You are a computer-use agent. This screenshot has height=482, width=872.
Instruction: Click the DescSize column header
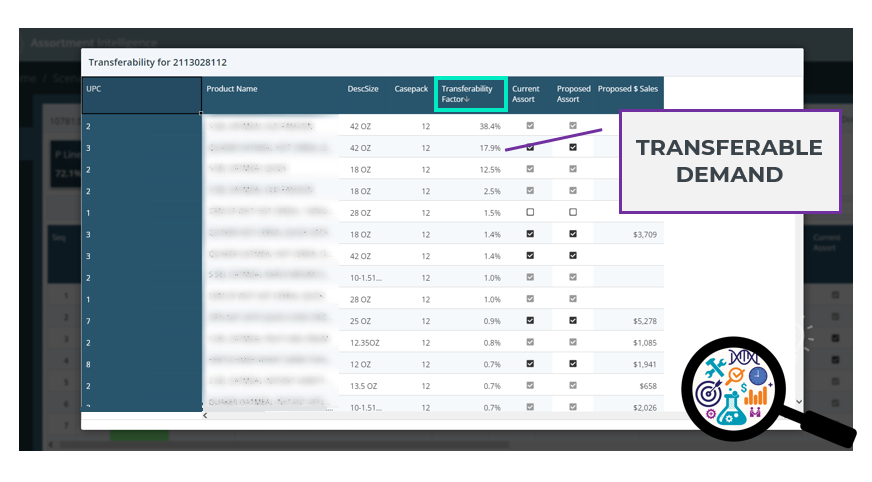point(363,89)
